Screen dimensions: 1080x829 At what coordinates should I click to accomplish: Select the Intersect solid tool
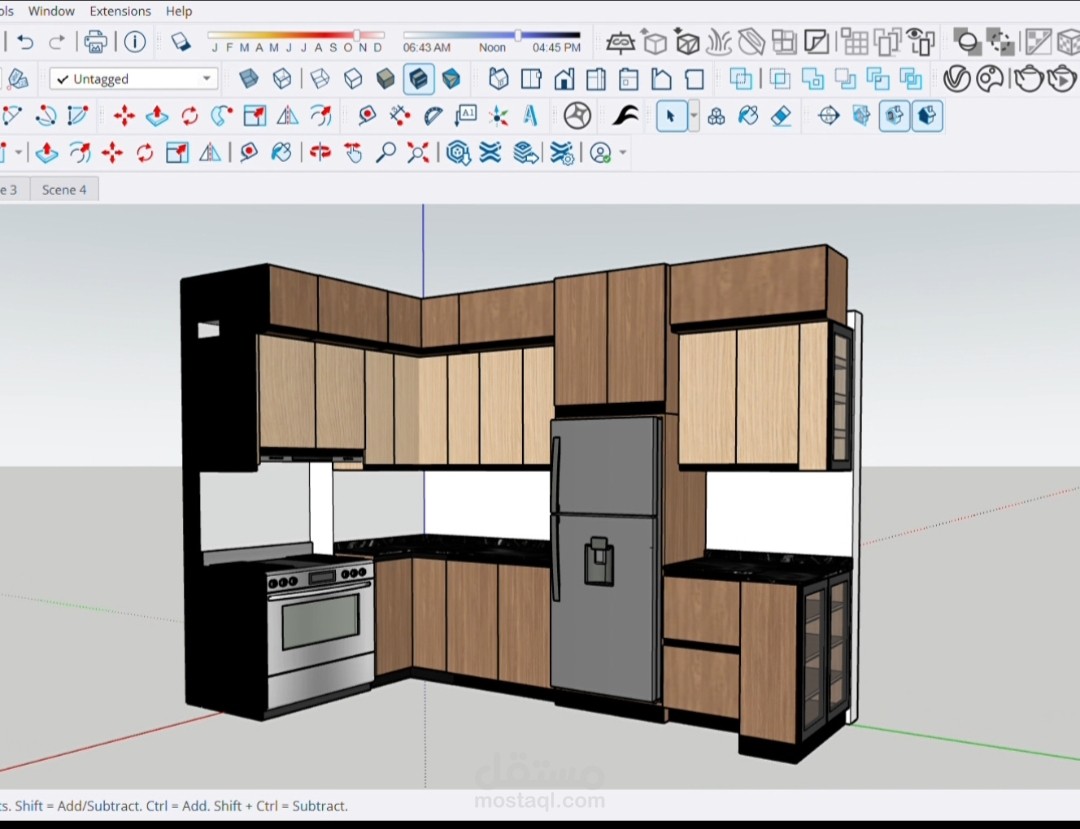click(780, 79)
